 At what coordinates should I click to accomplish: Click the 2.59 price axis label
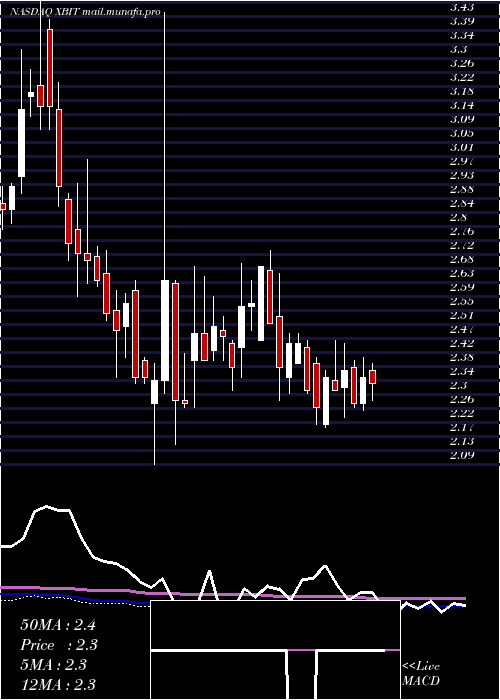click(x=462, y=288)
